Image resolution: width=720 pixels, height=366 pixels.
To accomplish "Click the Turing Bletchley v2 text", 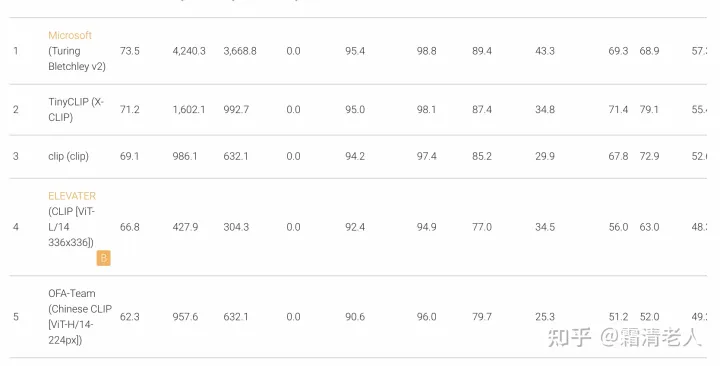I will pyautogui.click(x=77, y=59).
